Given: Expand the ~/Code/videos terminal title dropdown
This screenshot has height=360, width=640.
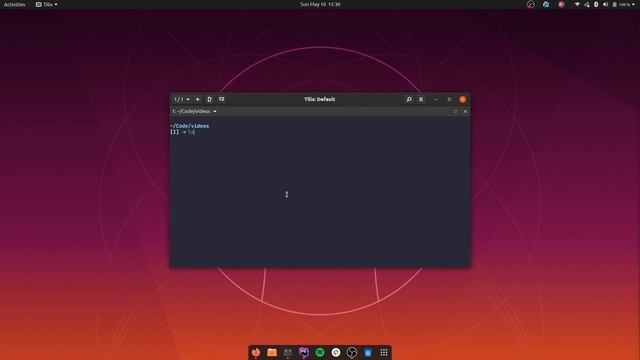Looking at the screenshot, I should point(194,111).
